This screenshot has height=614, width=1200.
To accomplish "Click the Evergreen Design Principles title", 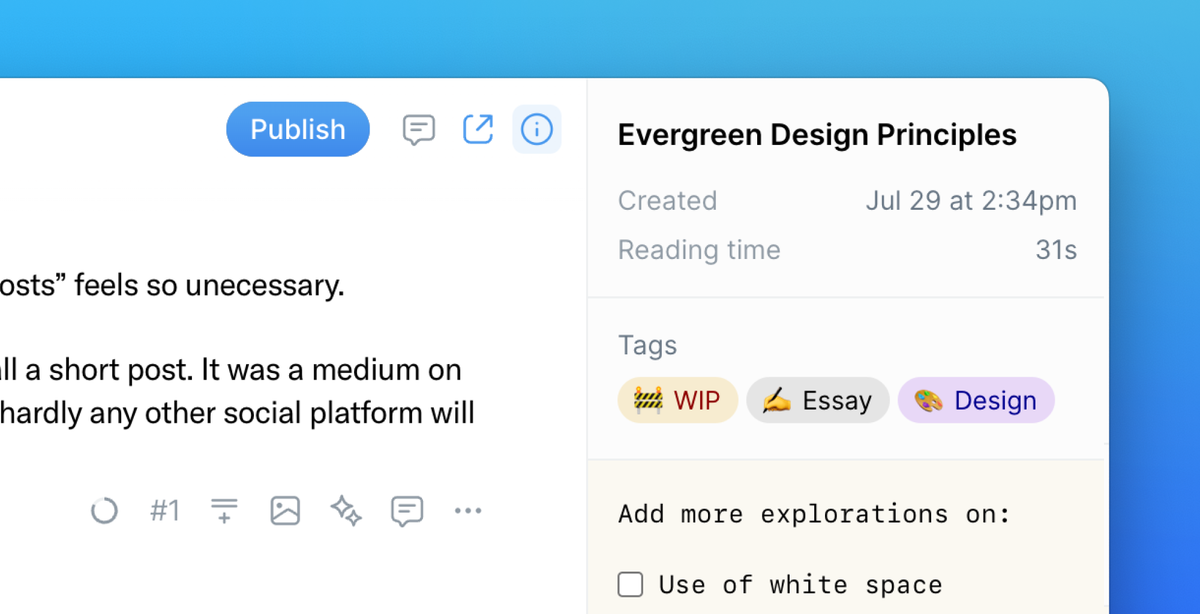I will 817,135.
